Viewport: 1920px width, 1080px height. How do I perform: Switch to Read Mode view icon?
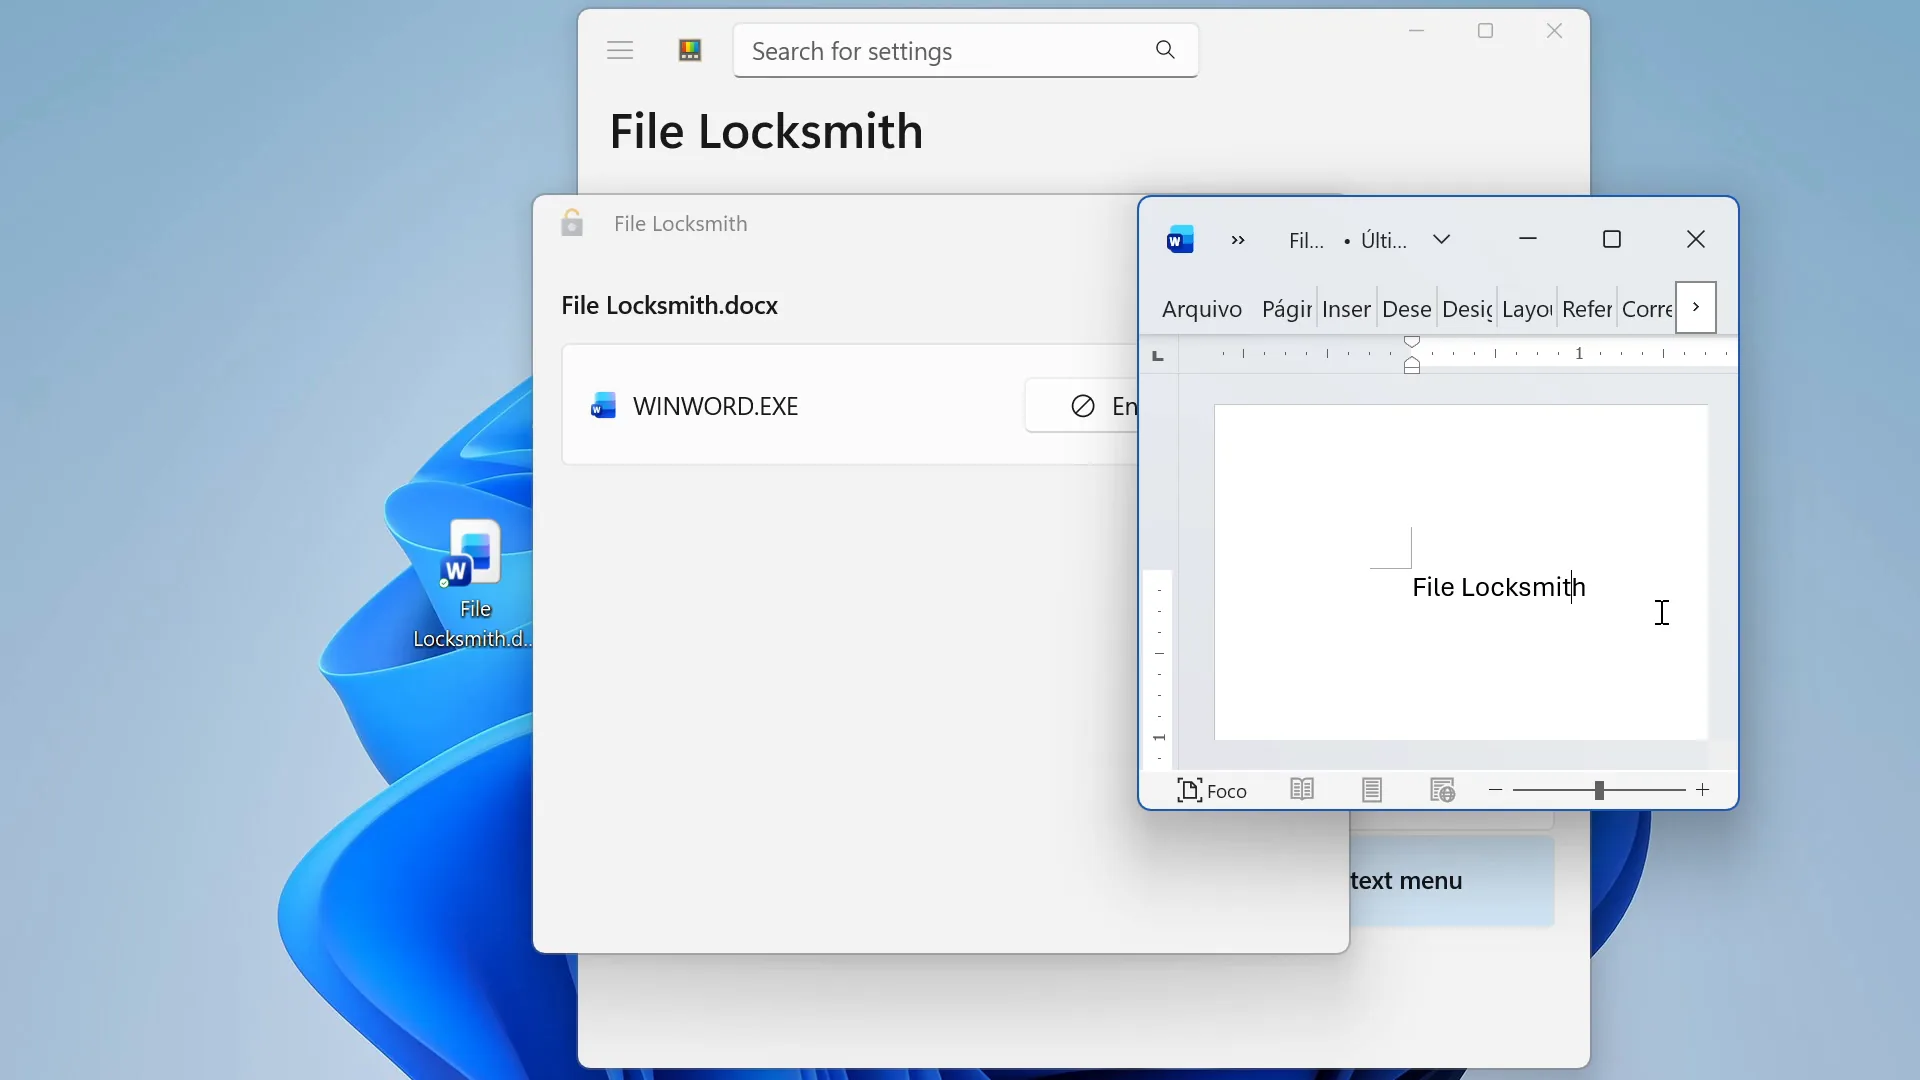pyautogui.click(x=1302, y=790)
